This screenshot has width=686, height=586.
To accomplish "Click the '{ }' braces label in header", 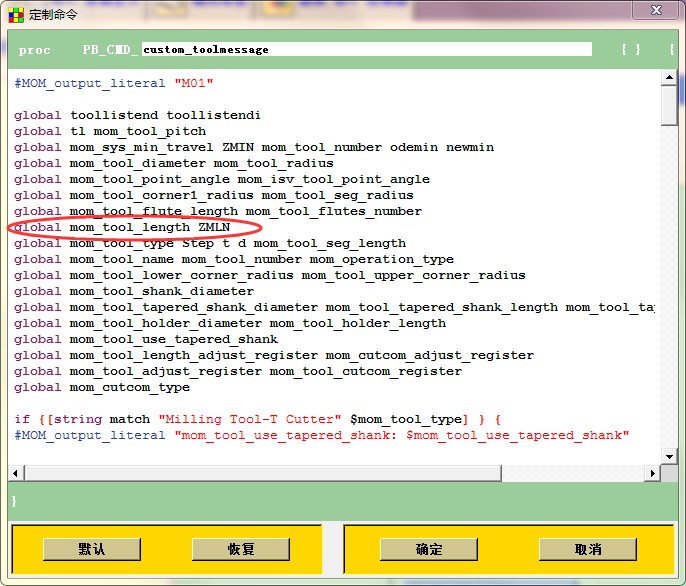I will point(631,49).
